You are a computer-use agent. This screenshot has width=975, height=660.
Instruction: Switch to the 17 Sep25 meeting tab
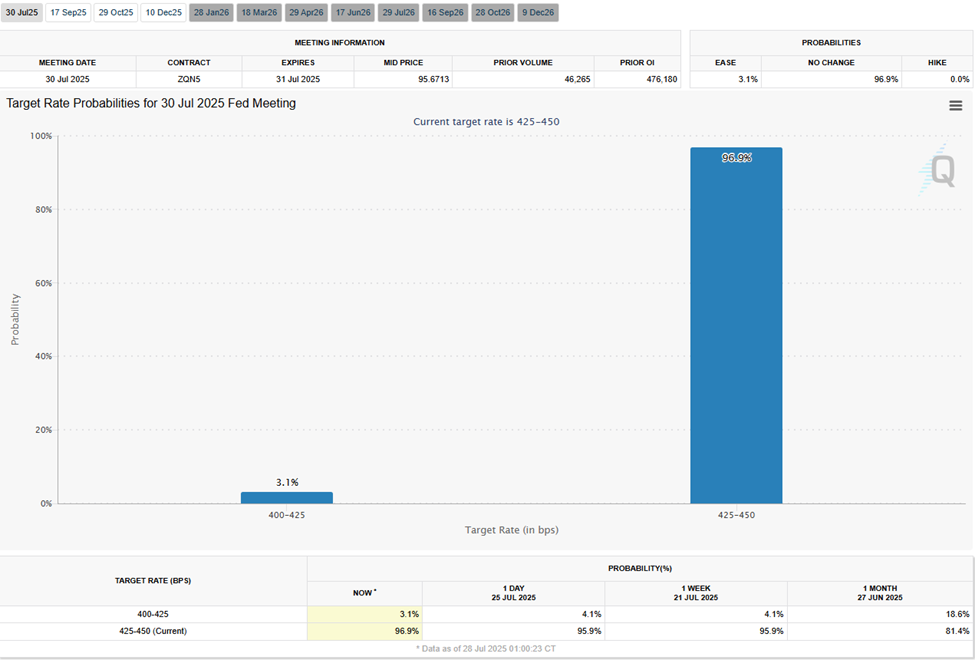click(68, 12)
